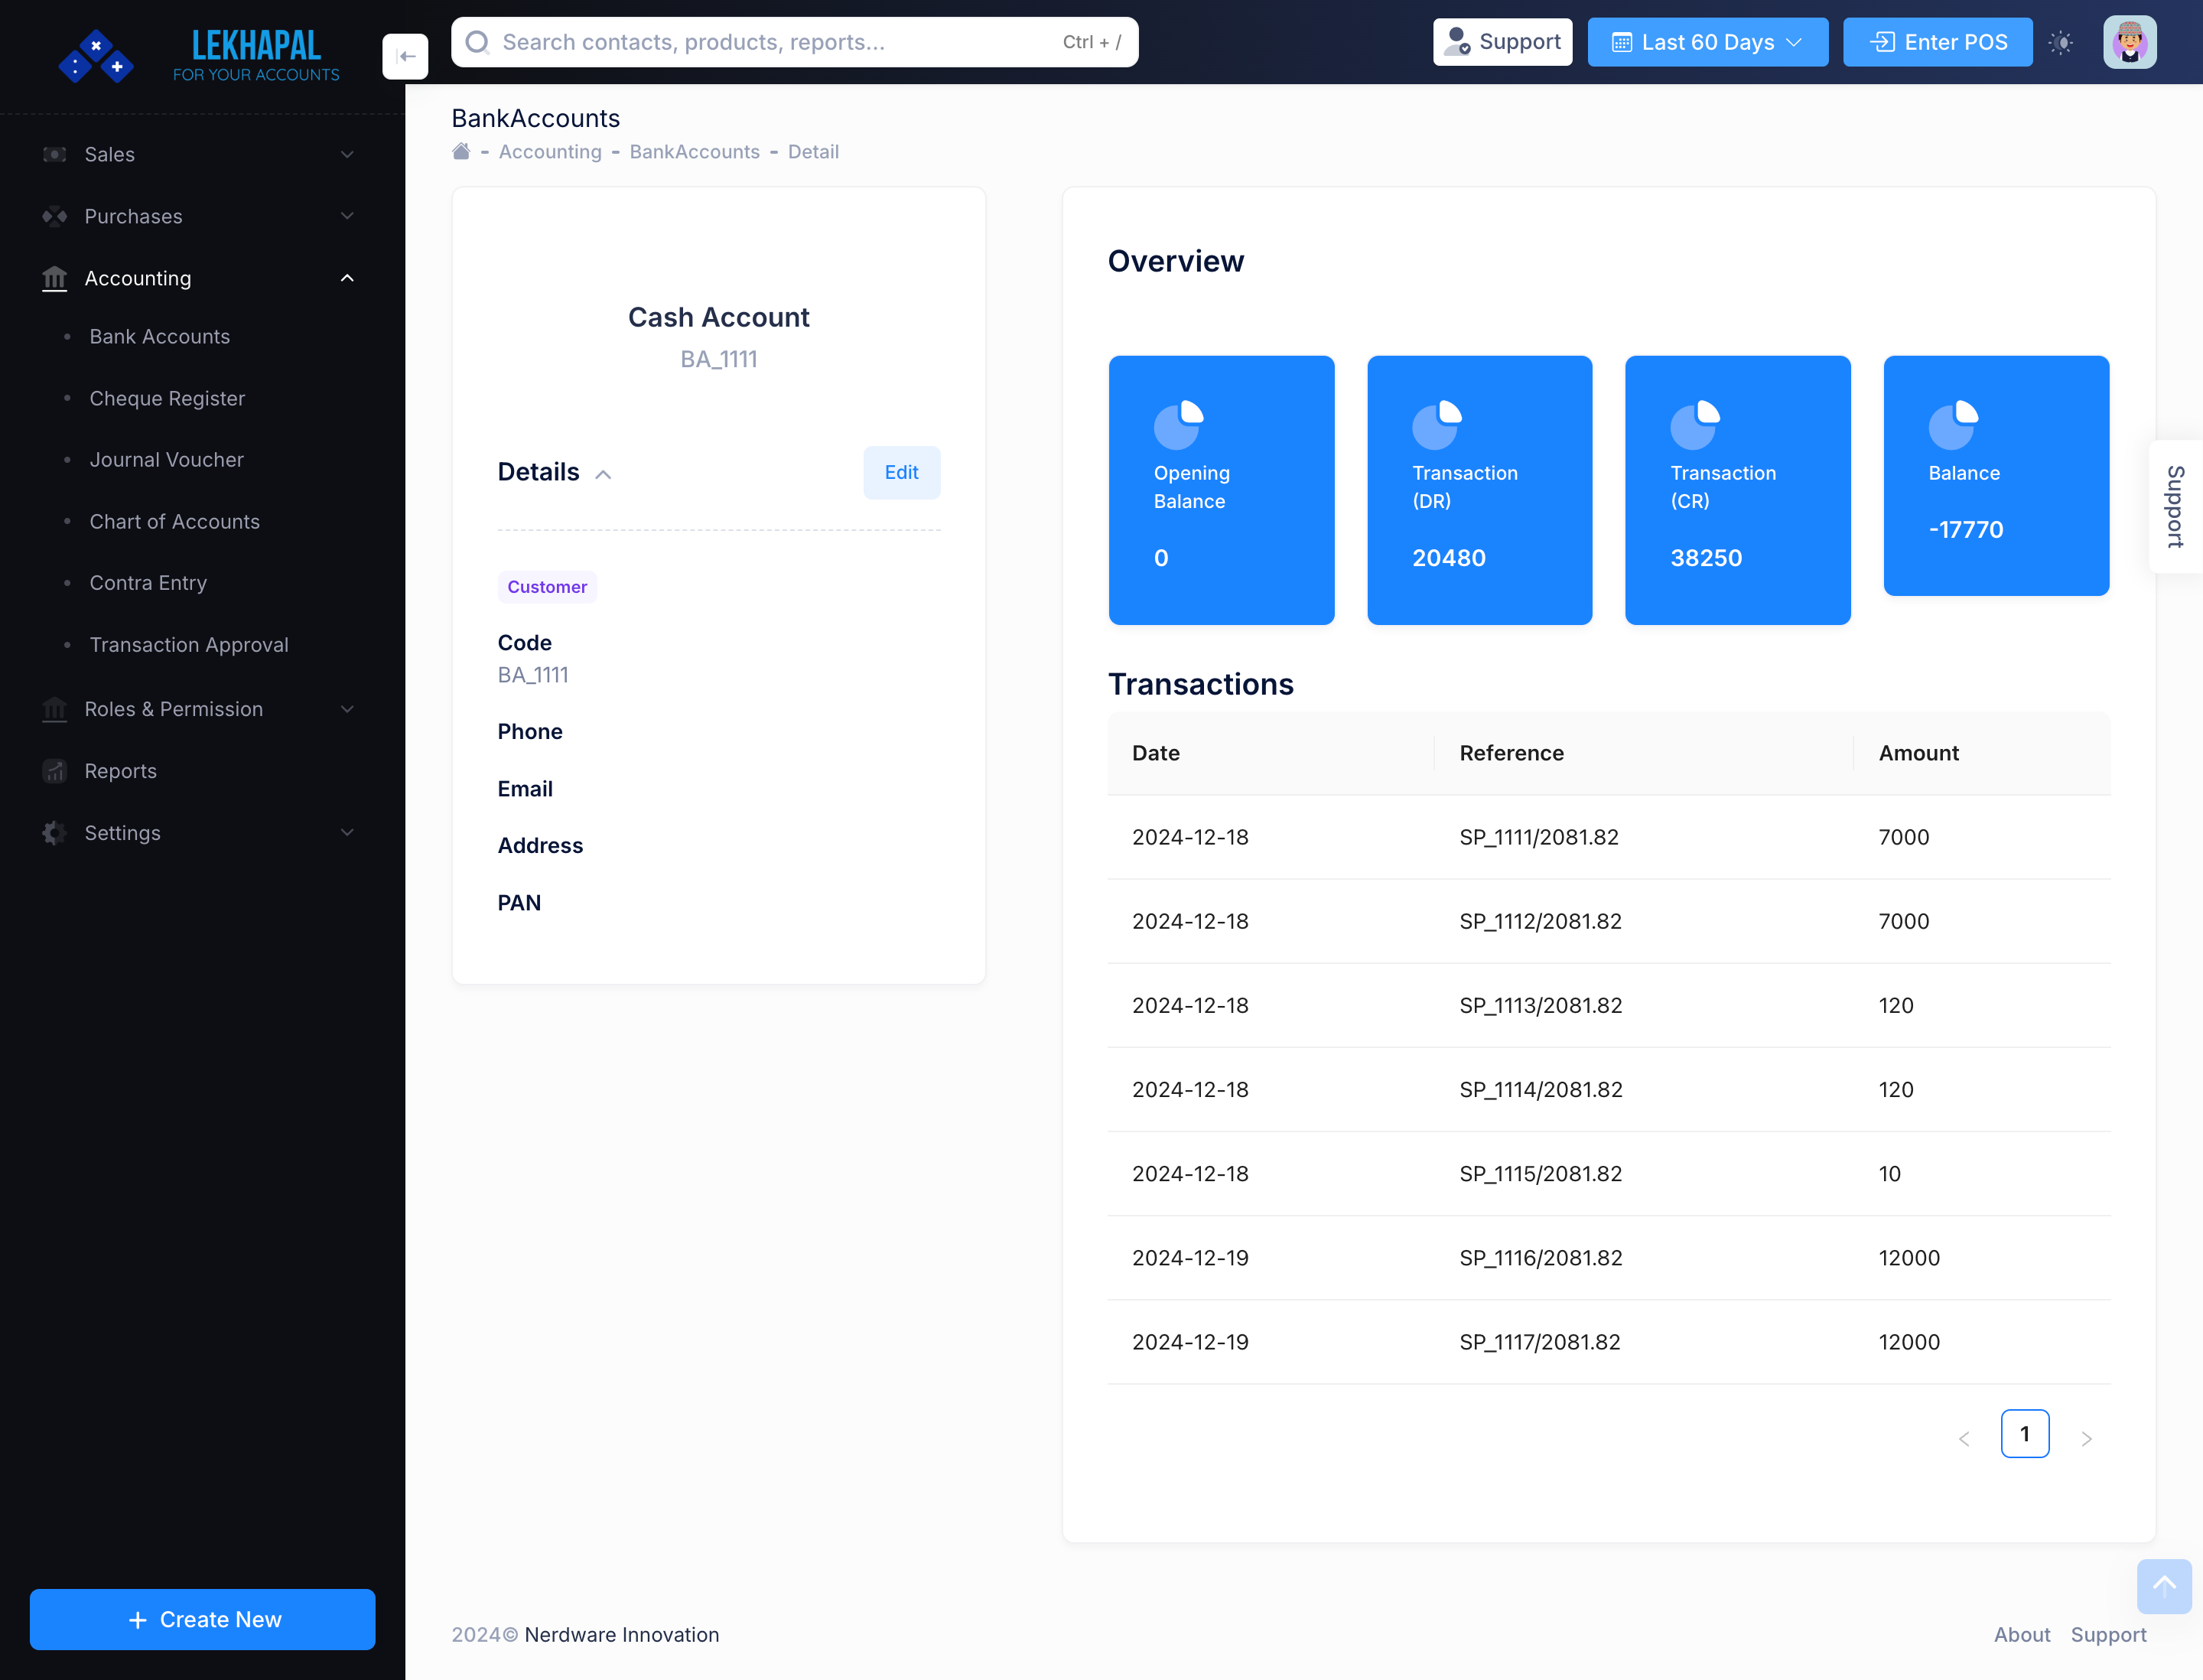Collapse the sidebar with the arrow toggle
The height and width of the screenshot is (1680, 2203).
click(405, 56)
